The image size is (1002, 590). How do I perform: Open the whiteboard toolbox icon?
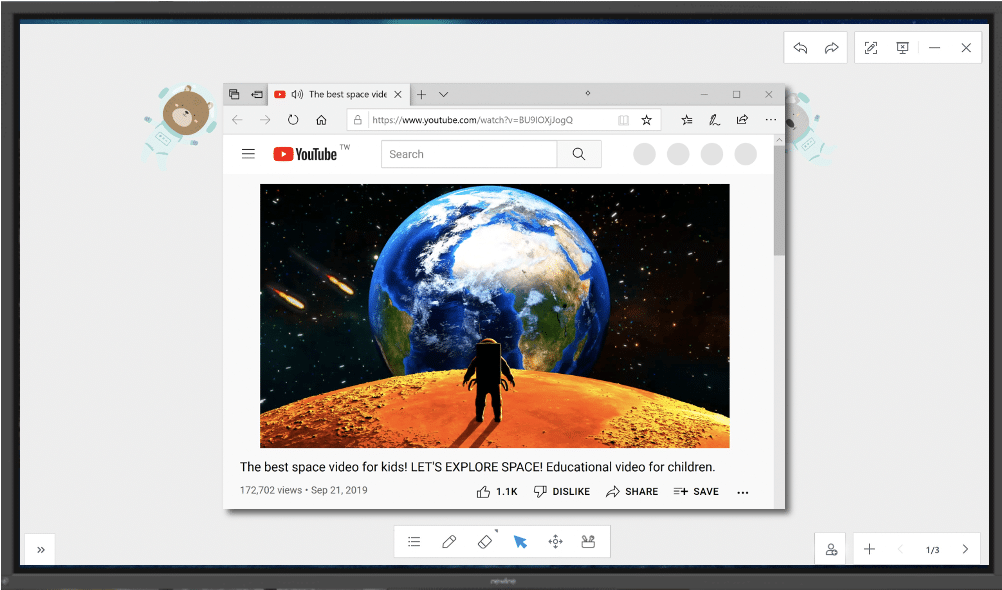pyautogui.click(x=589, y=542)
